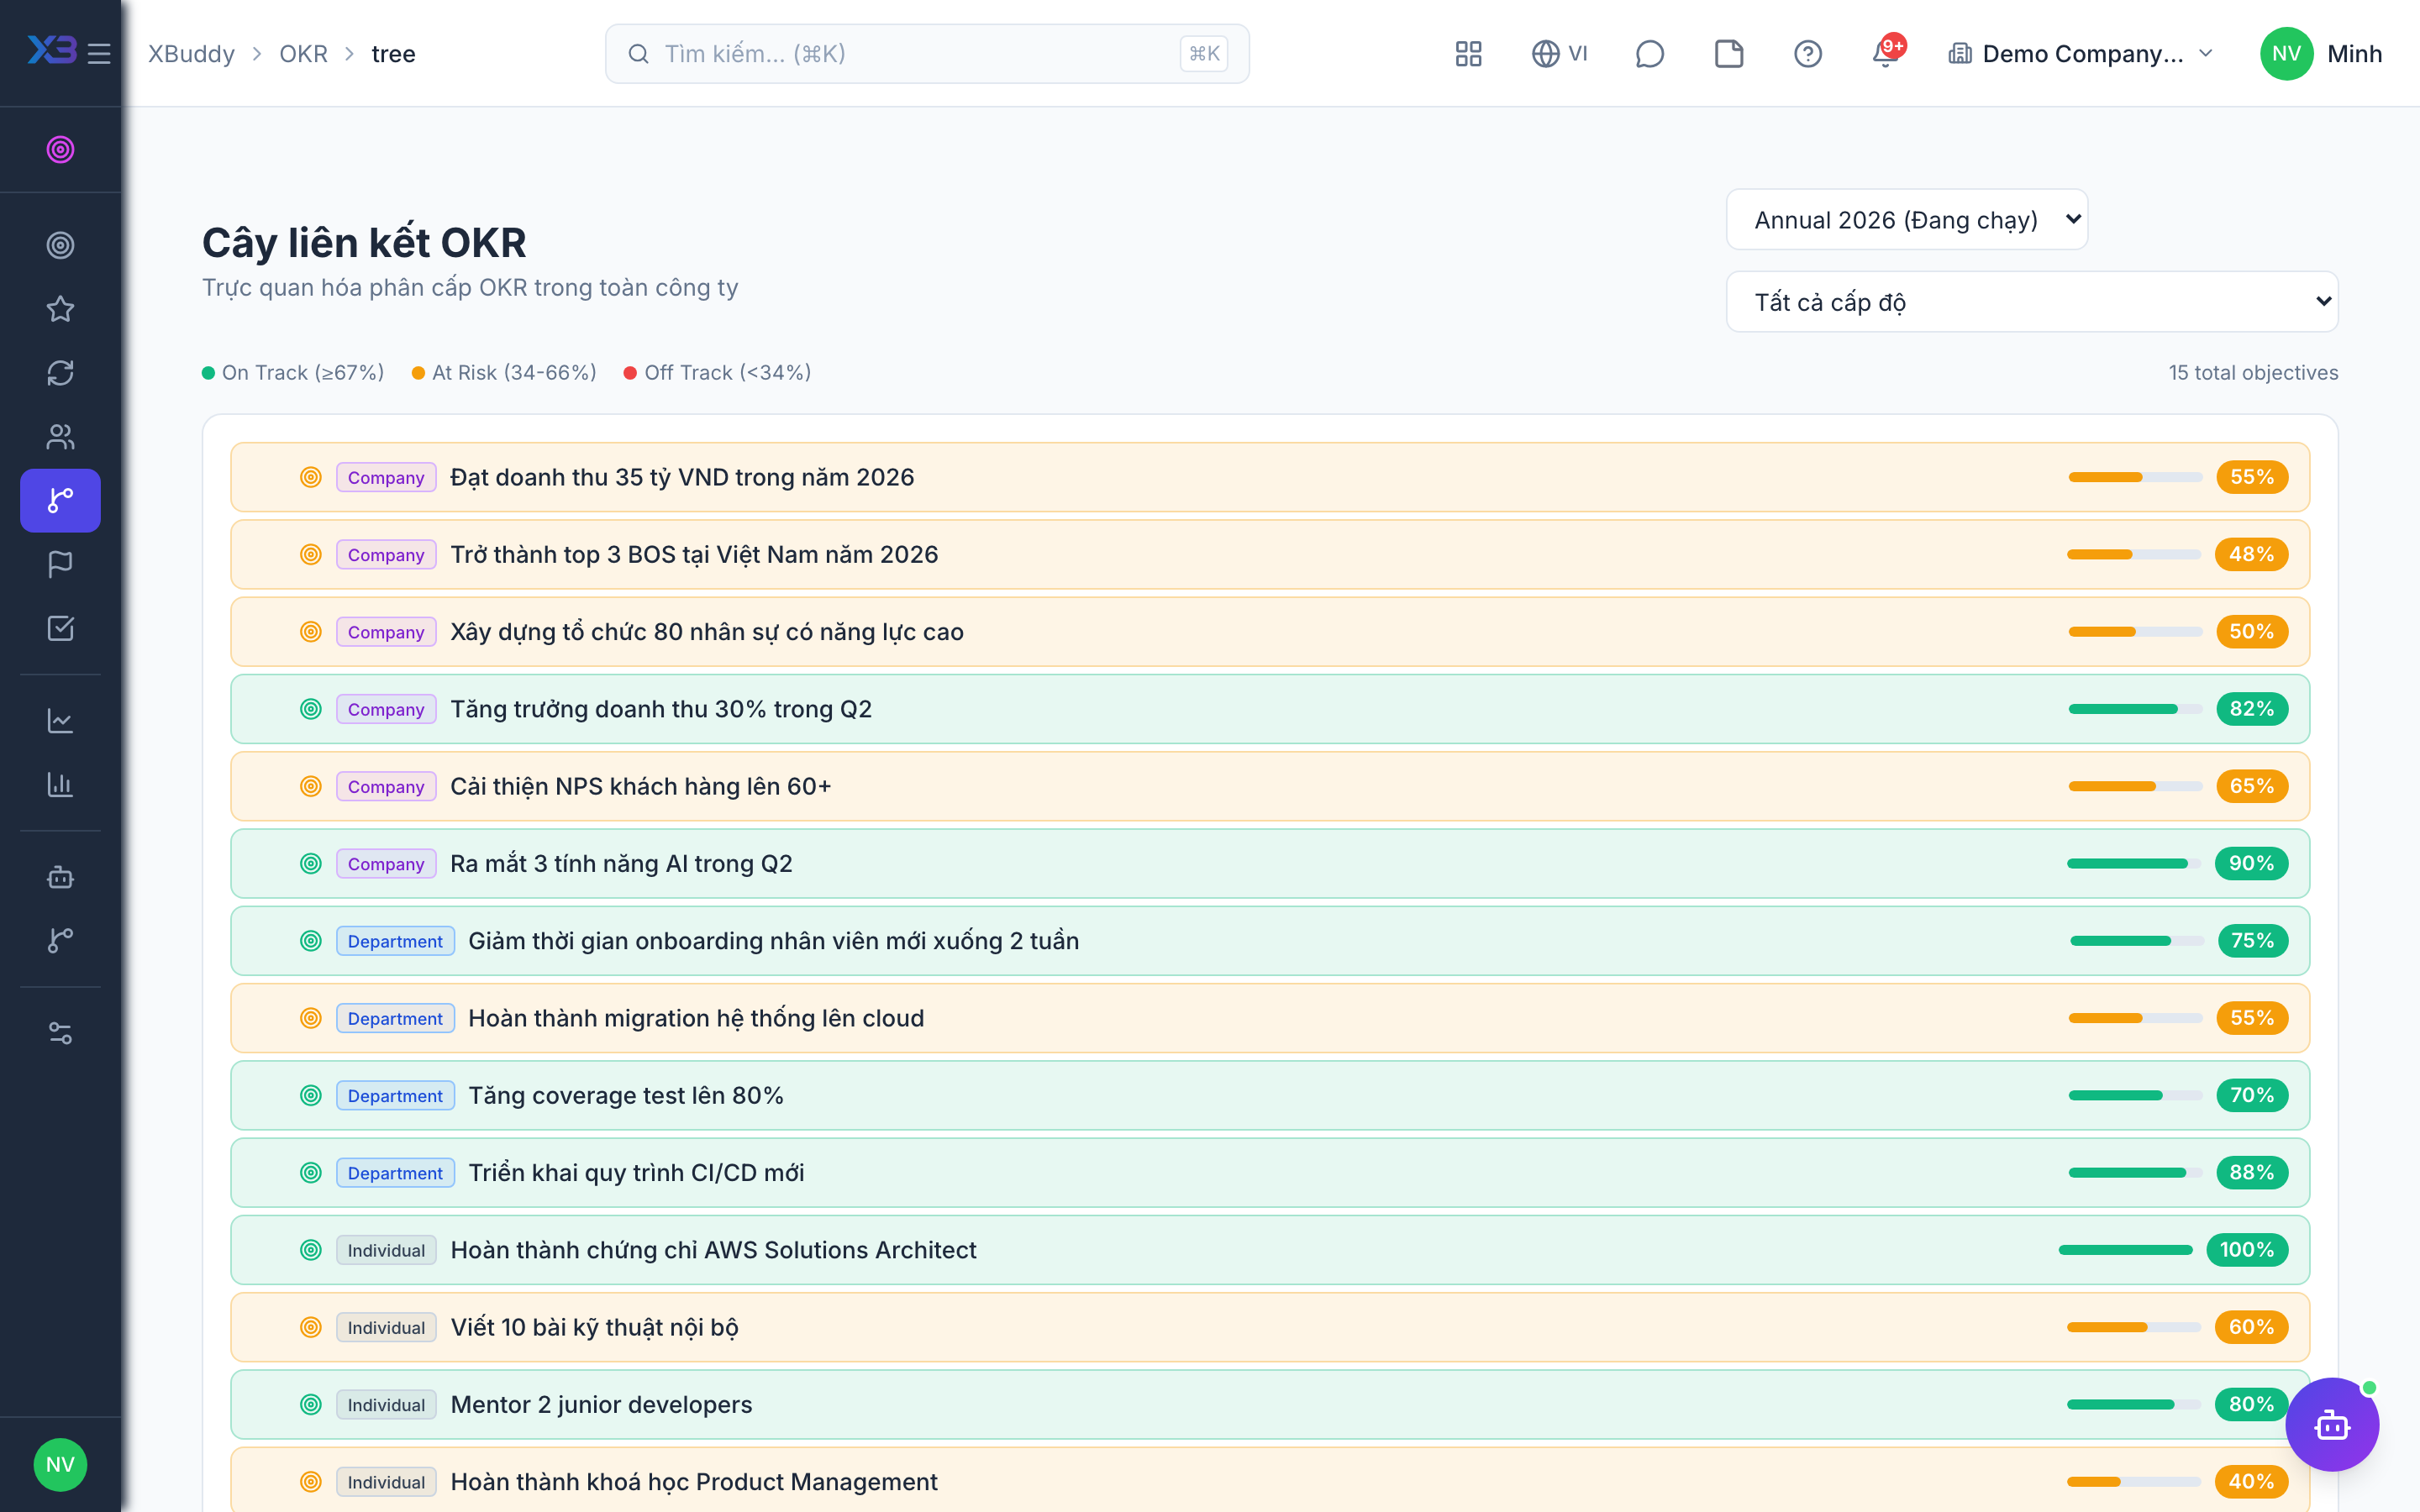The image size is (2420, 1512).
Task: Click Company tag on 'Cải thiện NPS' row
Action: (x=386, y=786)
